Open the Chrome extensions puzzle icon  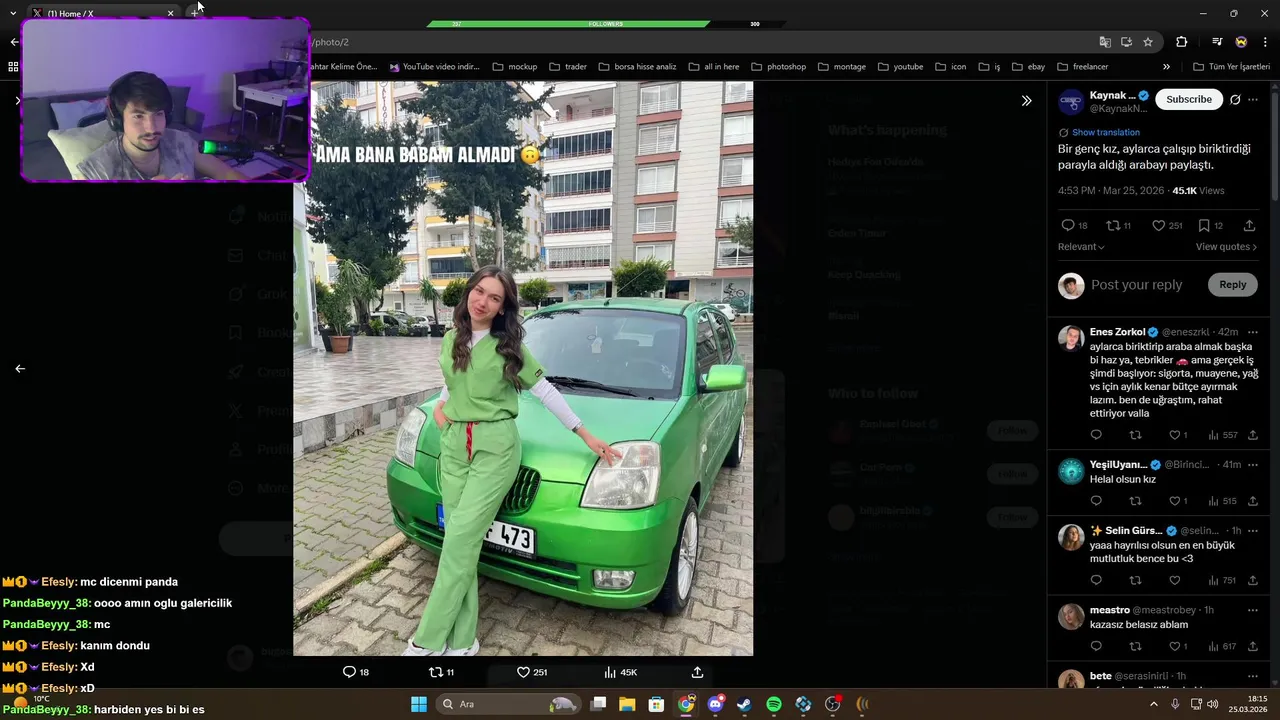point(1182,42)
